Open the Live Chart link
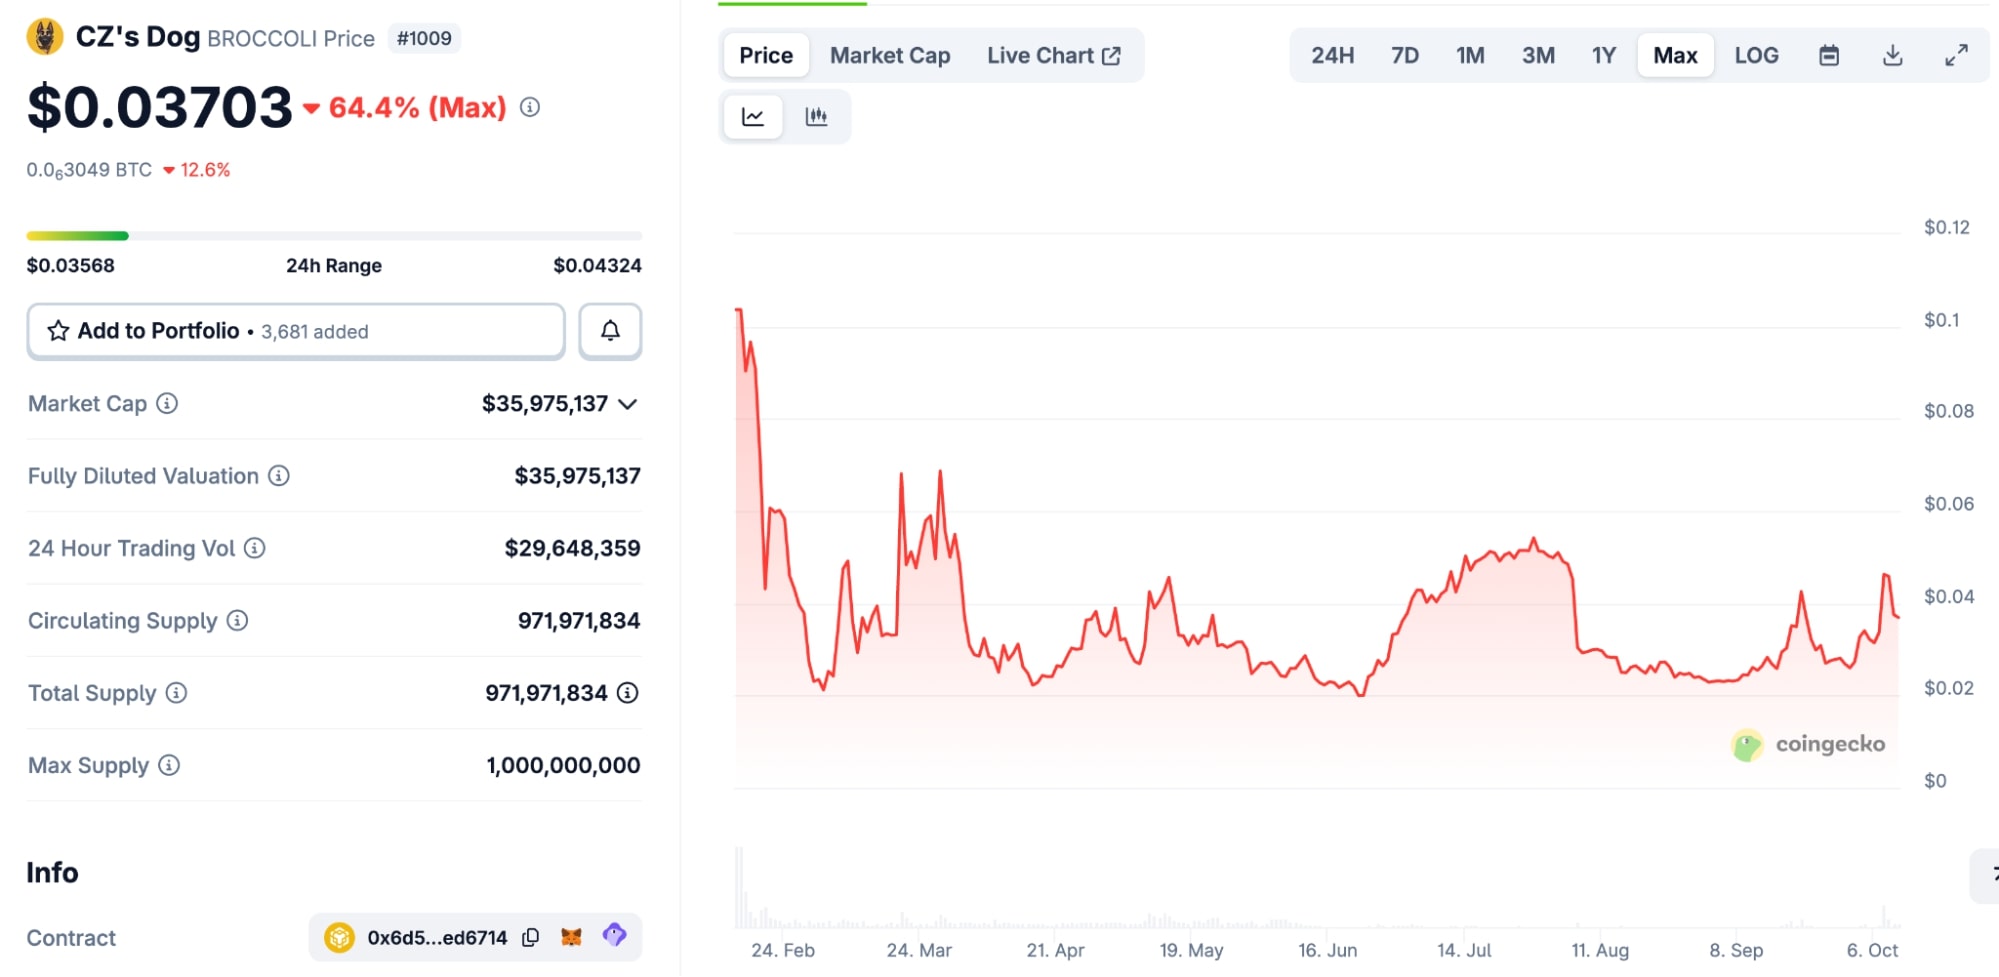 click(1053, 56)
